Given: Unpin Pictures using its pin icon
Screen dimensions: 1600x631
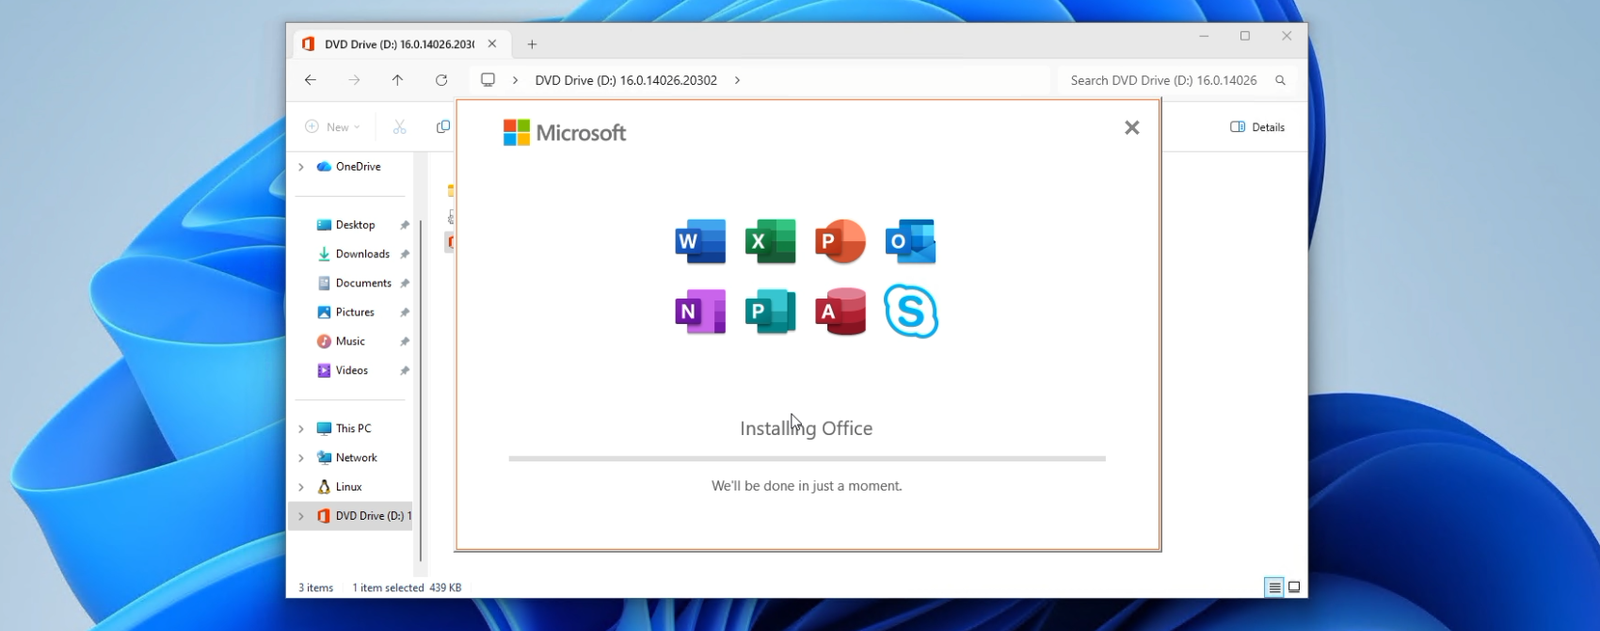Looking at the screenshot, I should pos(405,312).
